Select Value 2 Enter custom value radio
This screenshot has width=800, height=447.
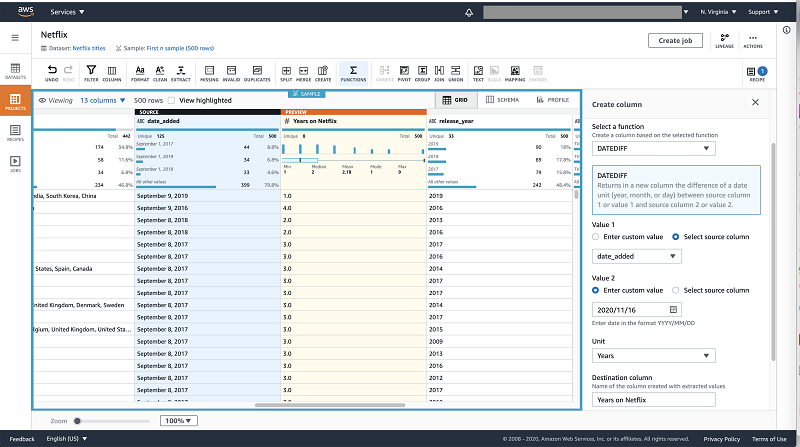[595, 290]
